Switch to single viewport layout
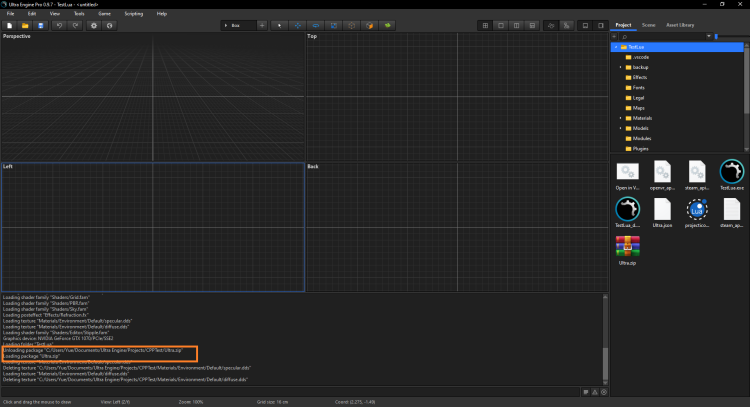Screen dimensions: 750x407 coord(501,25)
